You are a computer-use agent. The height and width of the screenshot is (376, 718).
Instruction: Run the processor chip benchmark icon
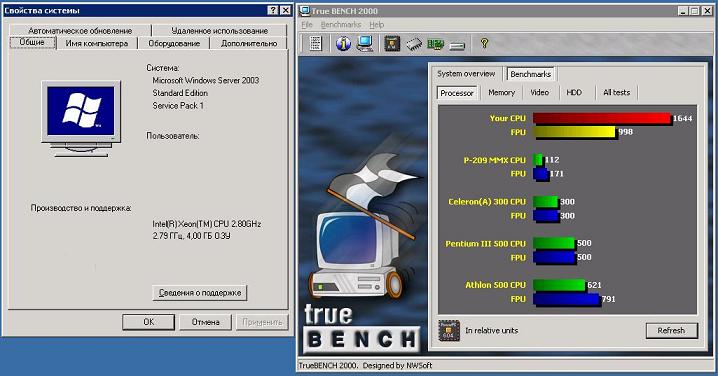392,44
